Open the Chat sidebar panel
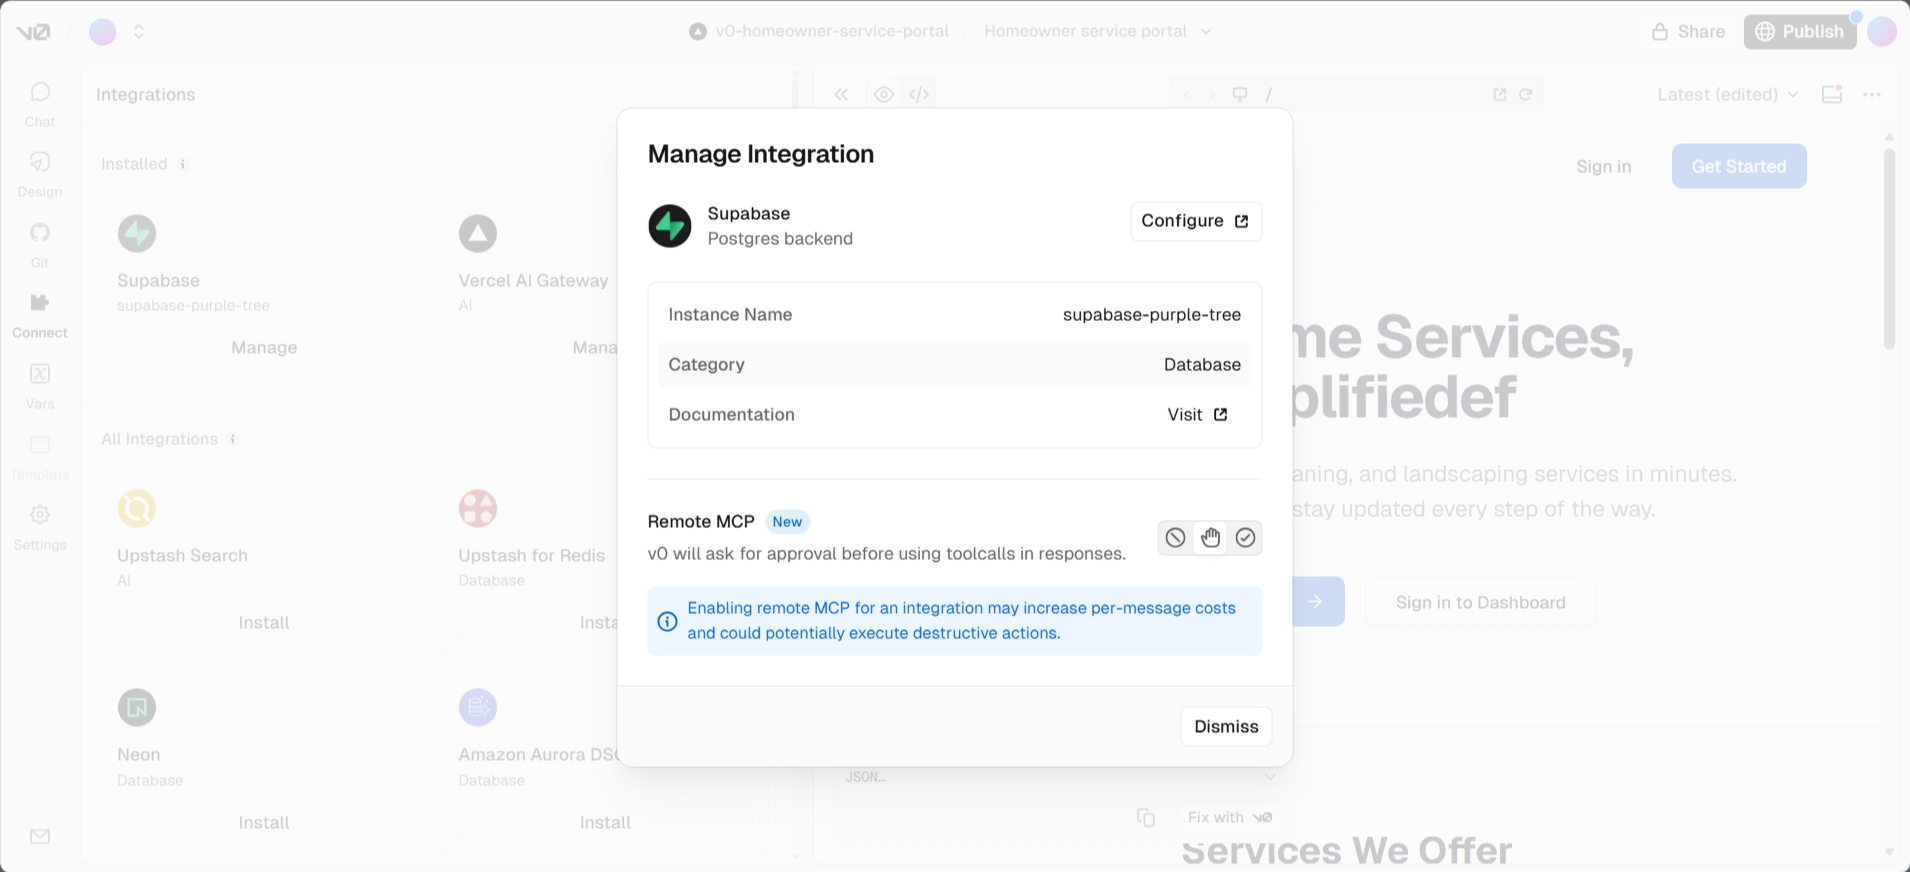Viewport: 1910px width, 872px height. tap(40, 104)
